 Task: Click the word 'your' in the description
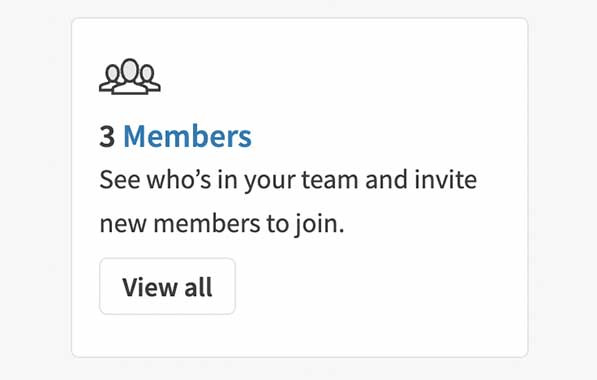click(270, 182)
